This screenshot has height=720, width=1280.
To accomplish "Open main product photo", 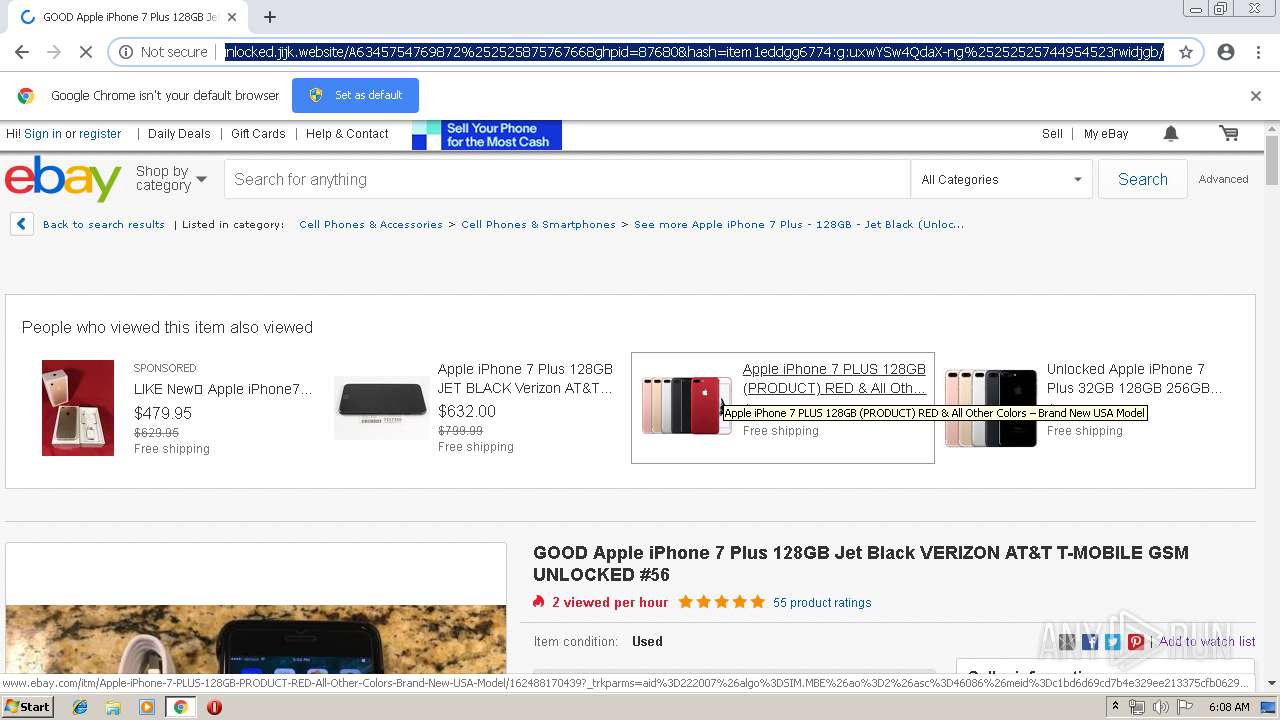I will (x=256, y=640).
